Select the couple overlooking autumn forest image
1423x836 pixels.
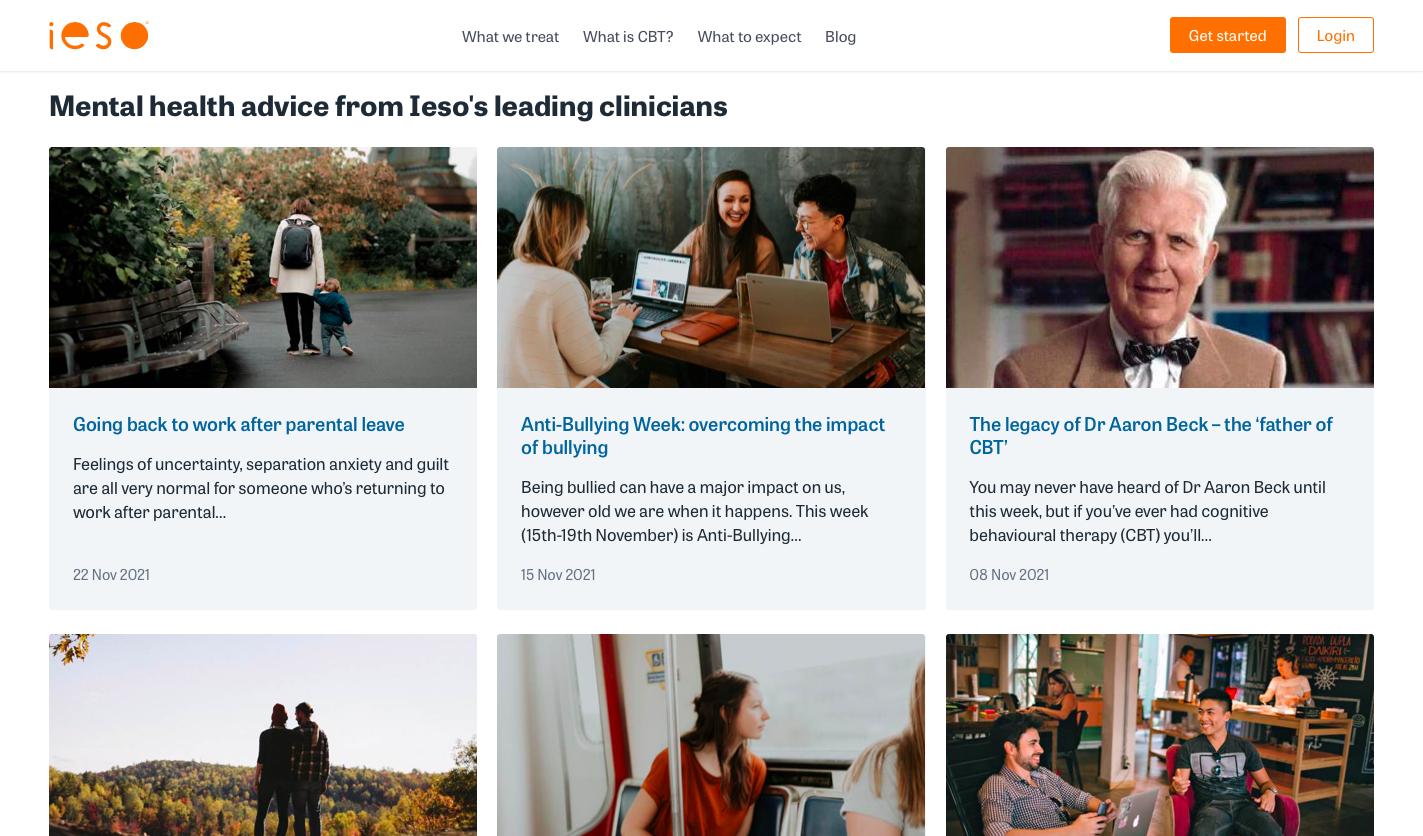click(x=263, y=735)
